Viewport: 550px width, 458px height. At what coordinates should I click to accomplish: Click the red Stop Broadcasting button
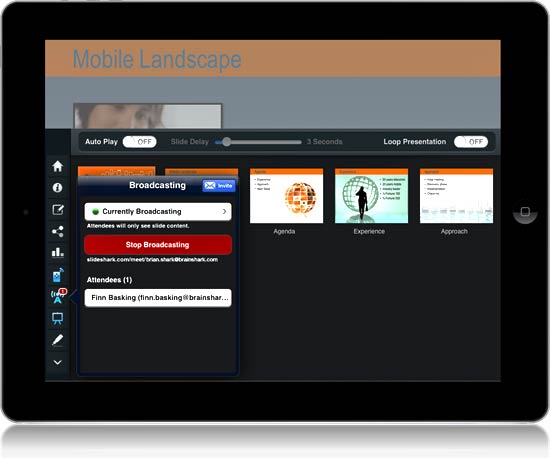point(158,245)
